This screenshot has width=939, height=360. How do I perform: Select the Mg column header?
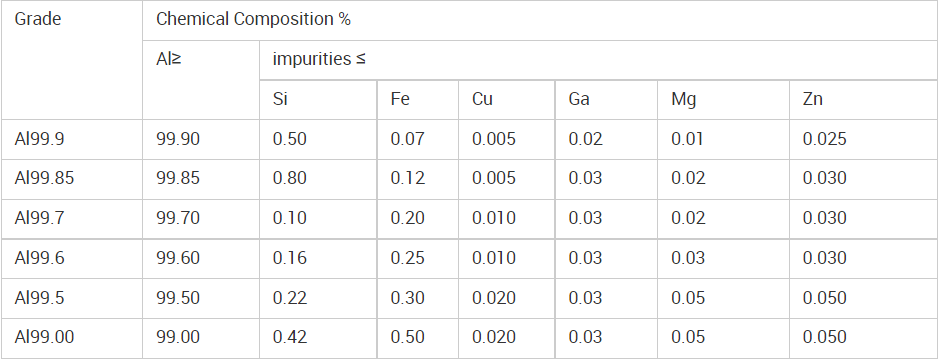coord(723,99)
